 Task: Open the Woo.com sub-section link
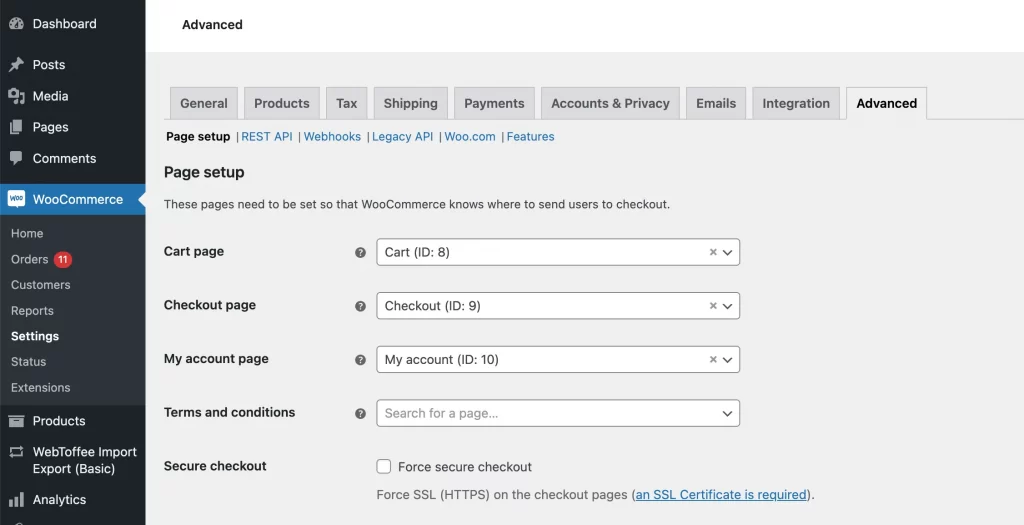point(470,136)
